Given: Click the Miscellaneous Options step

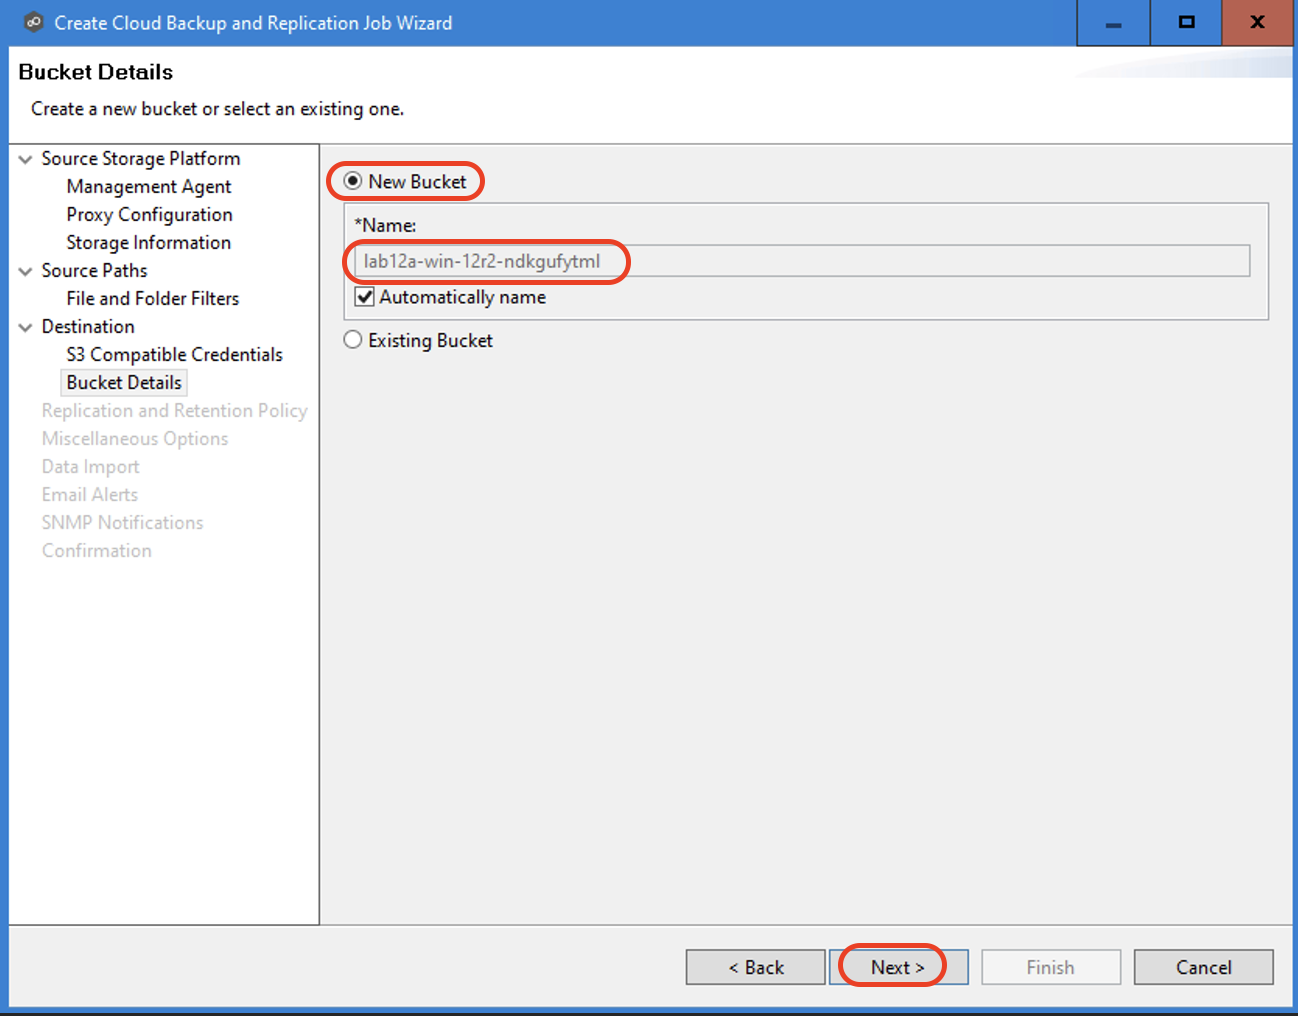Looking at the screenshot, I should coord(135,439).
